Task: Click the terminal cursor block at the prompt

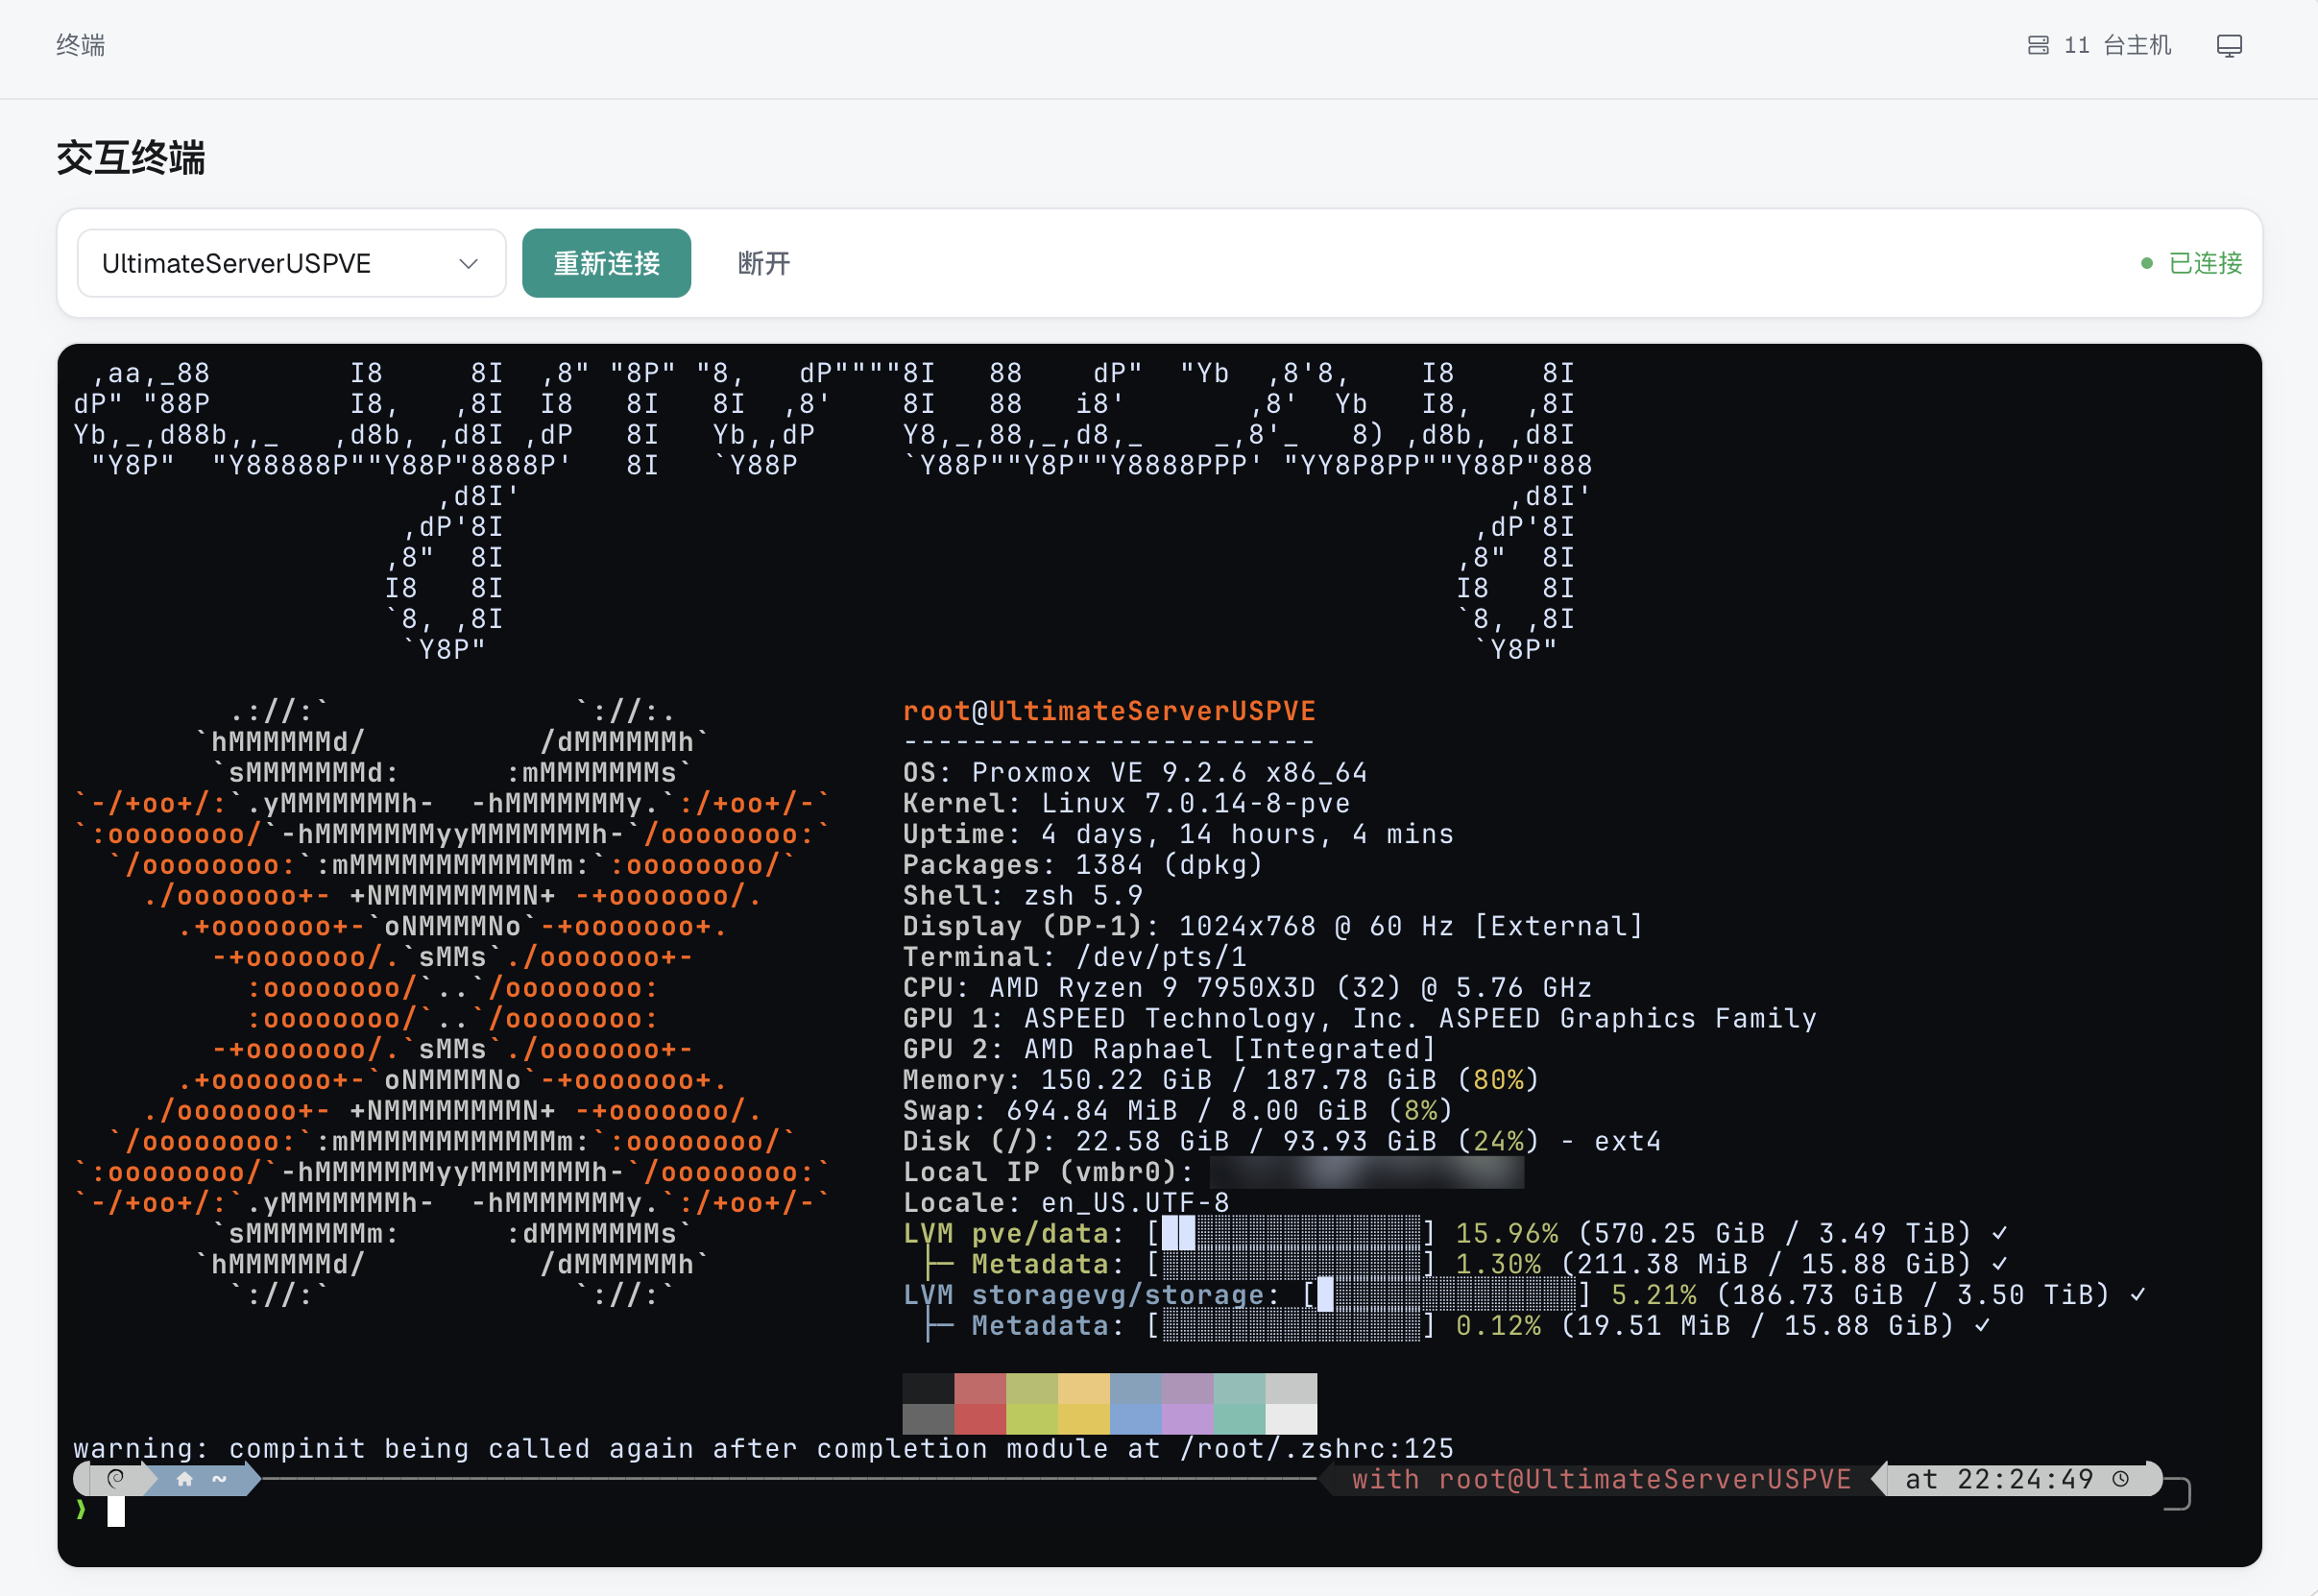Action: [116, 1510]
